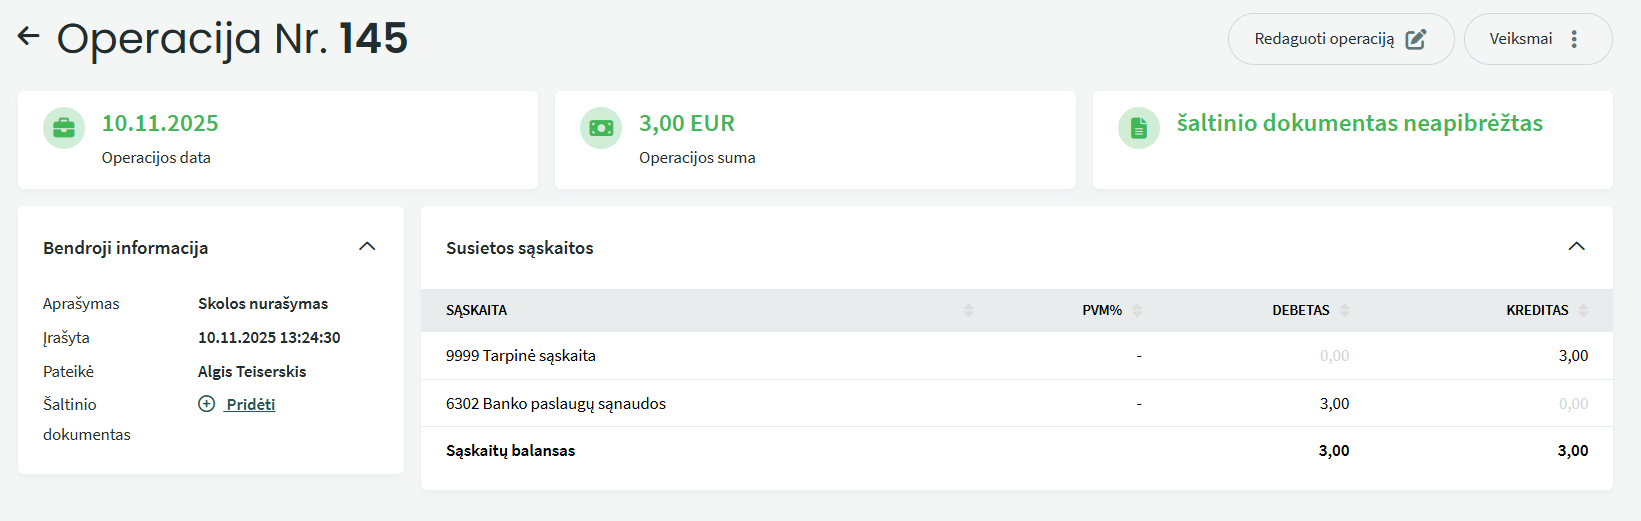Open the Veiksmai three-dot menu icon

(x=1574, y=39)
